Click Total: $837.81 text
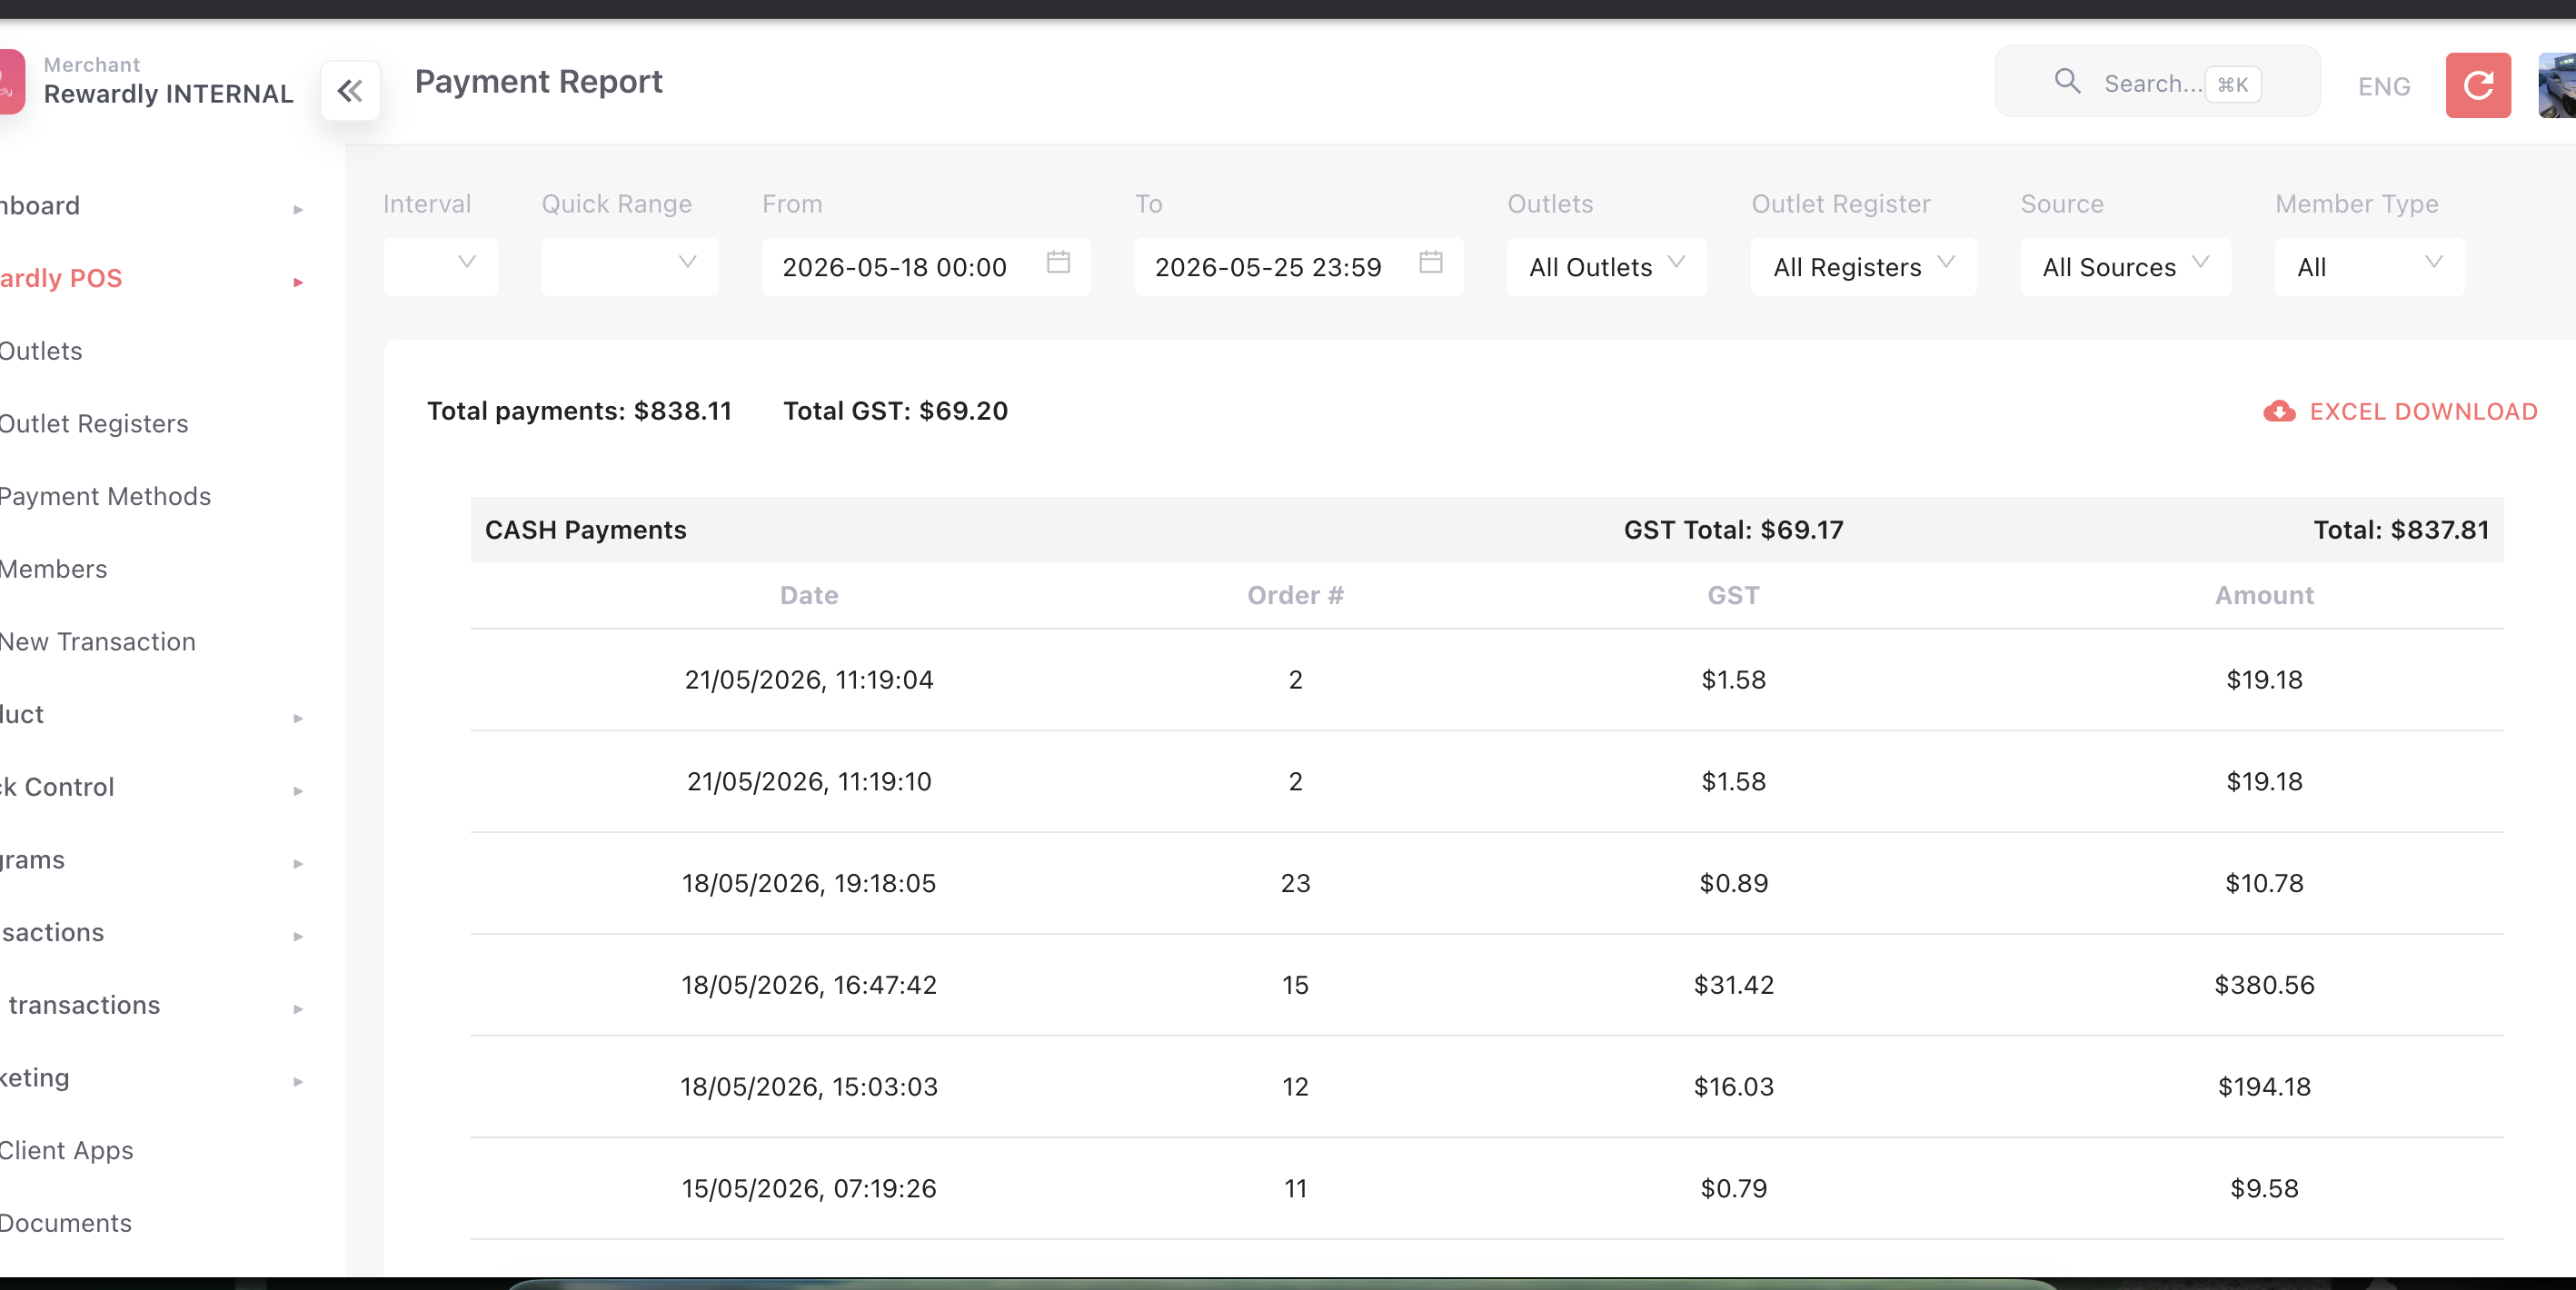 2401,530
